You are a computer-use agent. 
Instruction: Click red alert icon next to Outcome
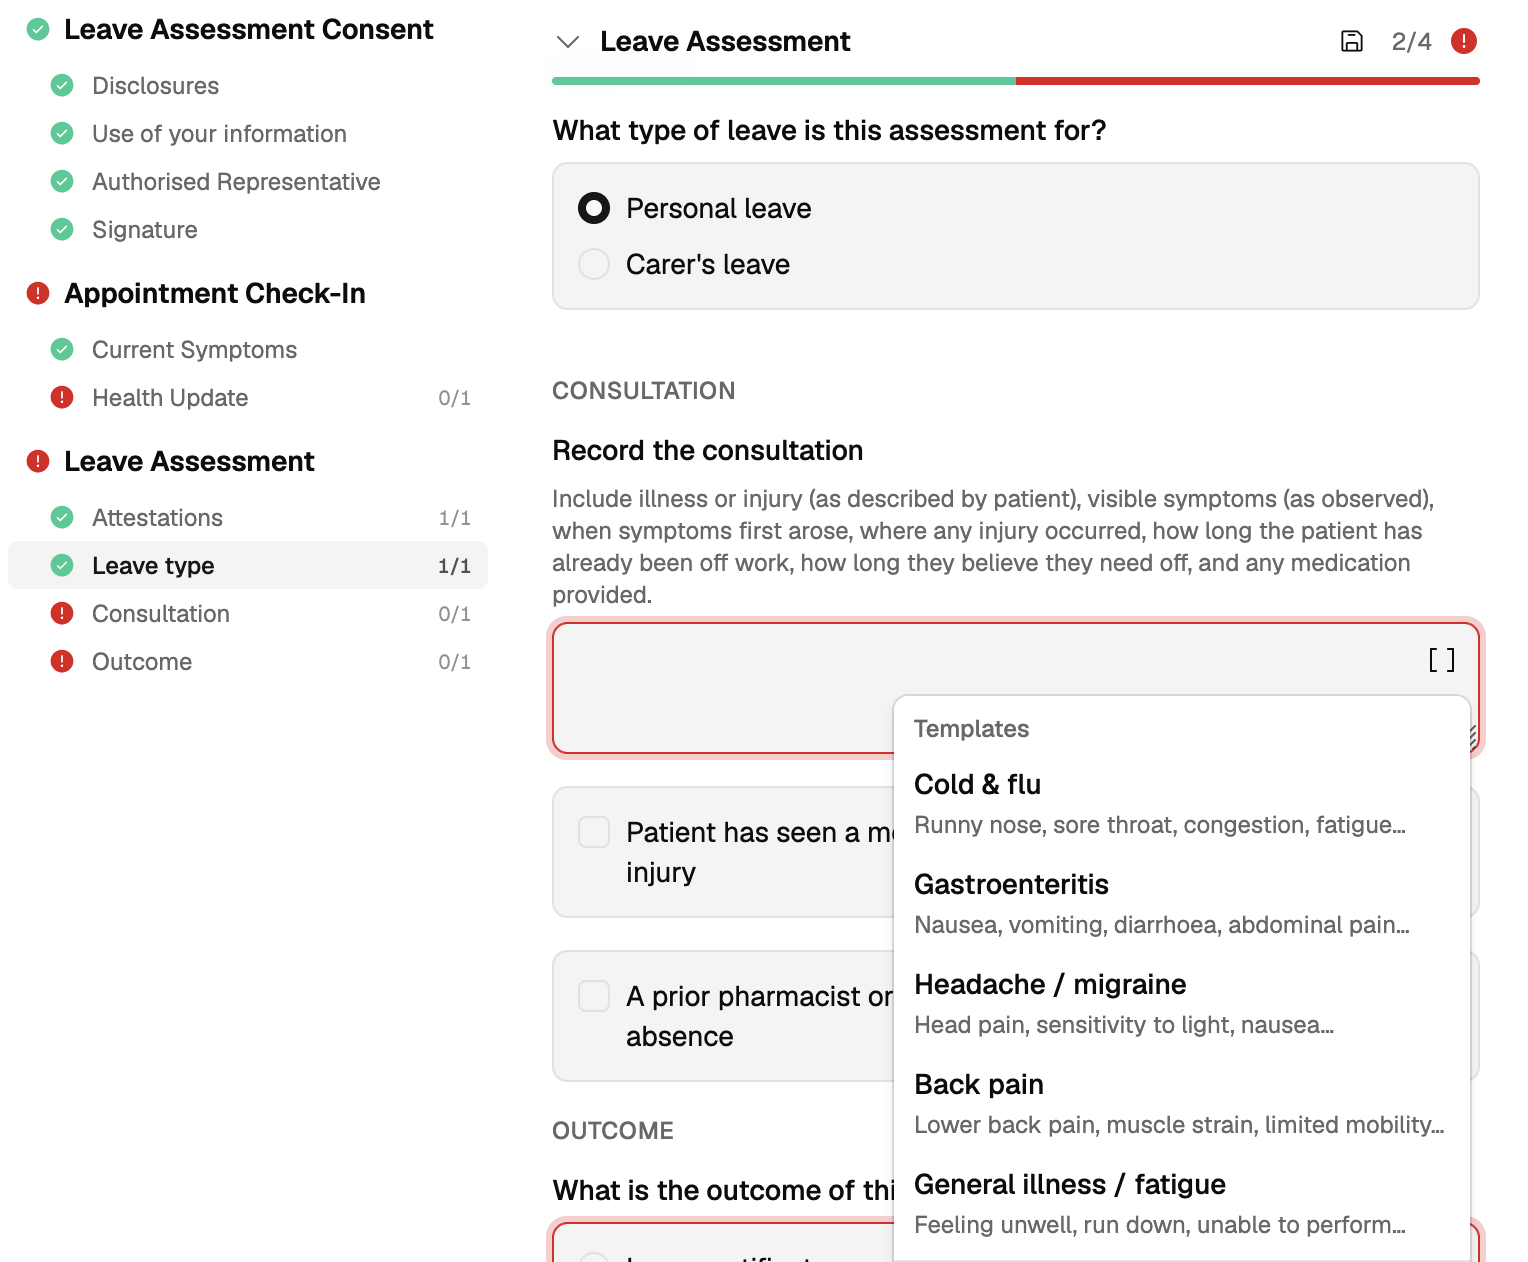coord(62,662)
